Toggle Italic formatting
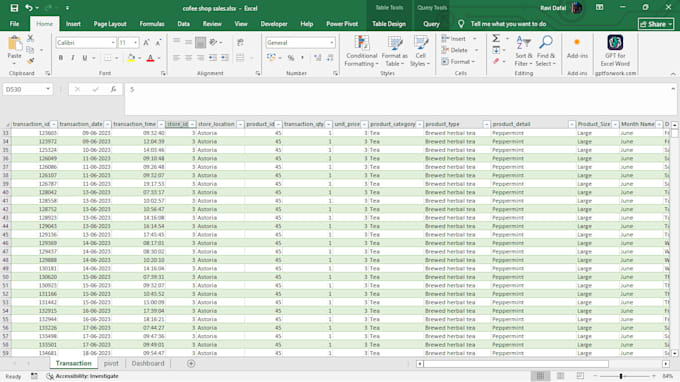 click(x=72, y=58)
